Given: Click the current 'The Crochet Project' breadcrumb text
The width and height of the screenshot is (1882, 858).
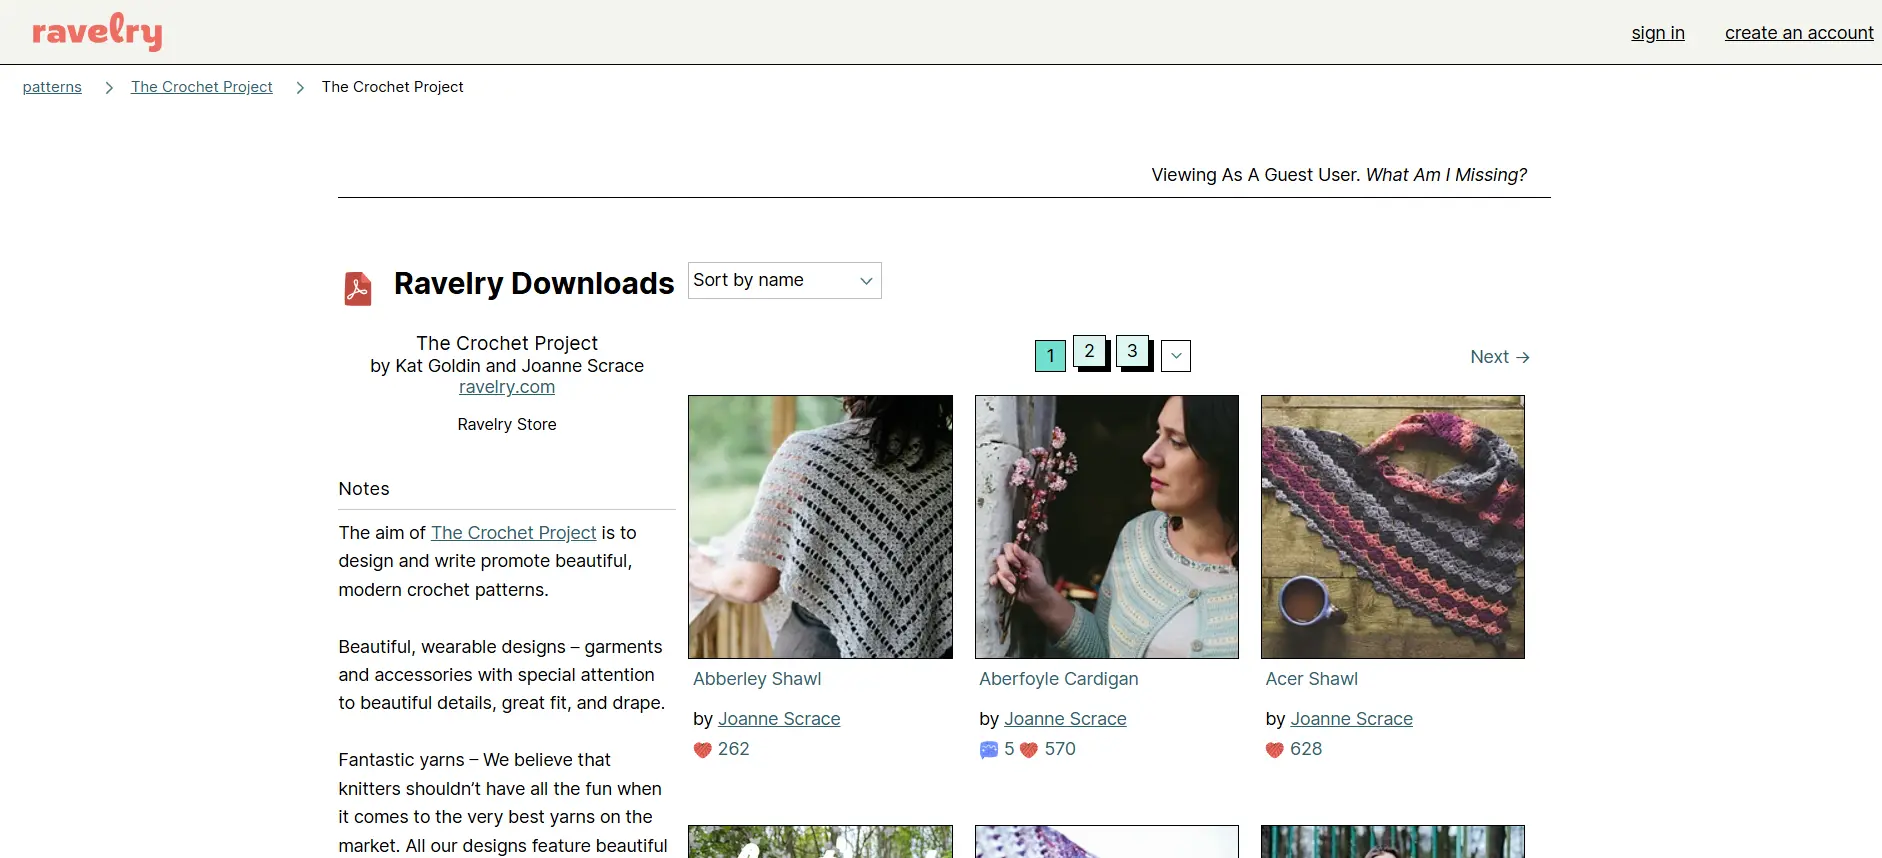Looking at the screenshot, I should [x=393, y=87].
